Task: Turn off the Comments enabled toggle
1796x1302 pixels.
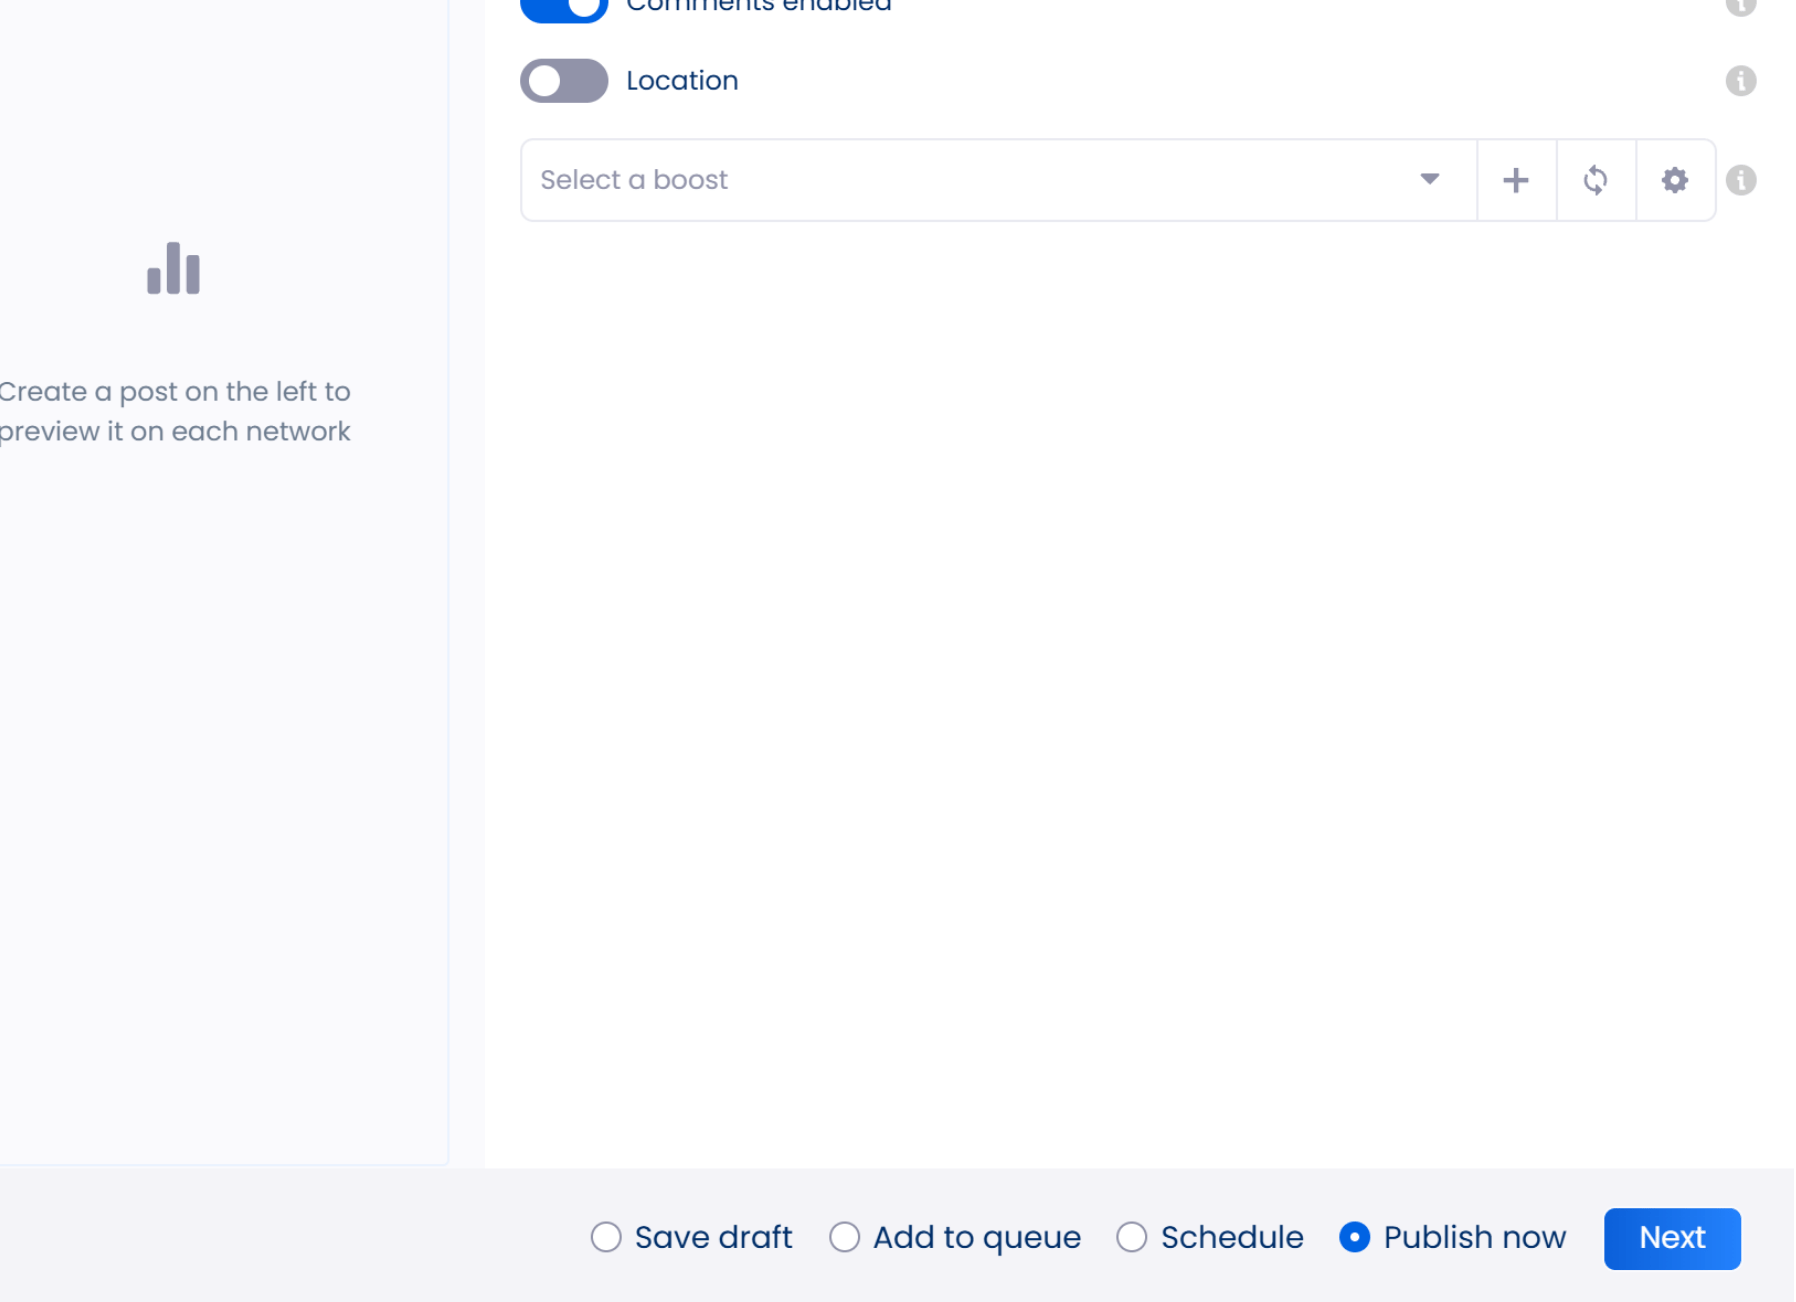Action: pyautogui.click(x=564, y=8)
